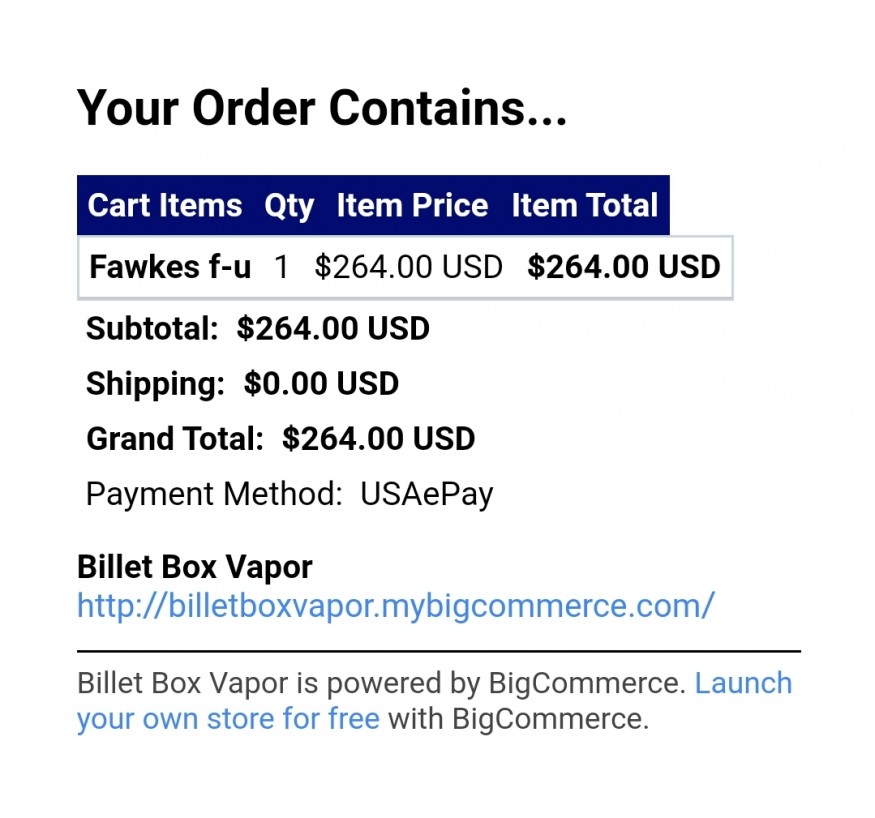This screenshot has height=818, width=875.
Task: Click the 'Your Order Contains...' heading
Action: (322, 107)
